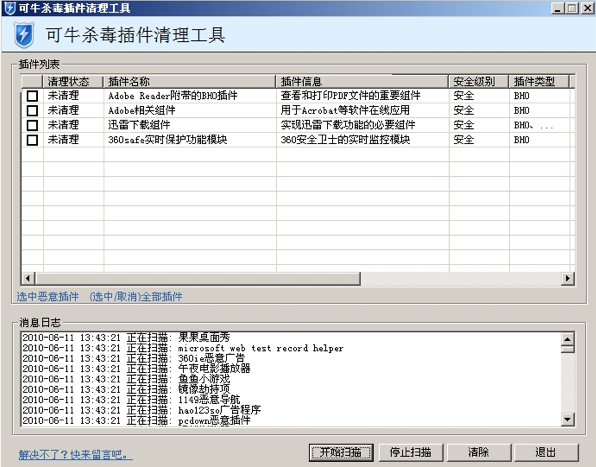This screenshot has width=596, height=467.
Task: Tick the Adobe相关组件 row checkbox
Action: [x=32, y=111]
